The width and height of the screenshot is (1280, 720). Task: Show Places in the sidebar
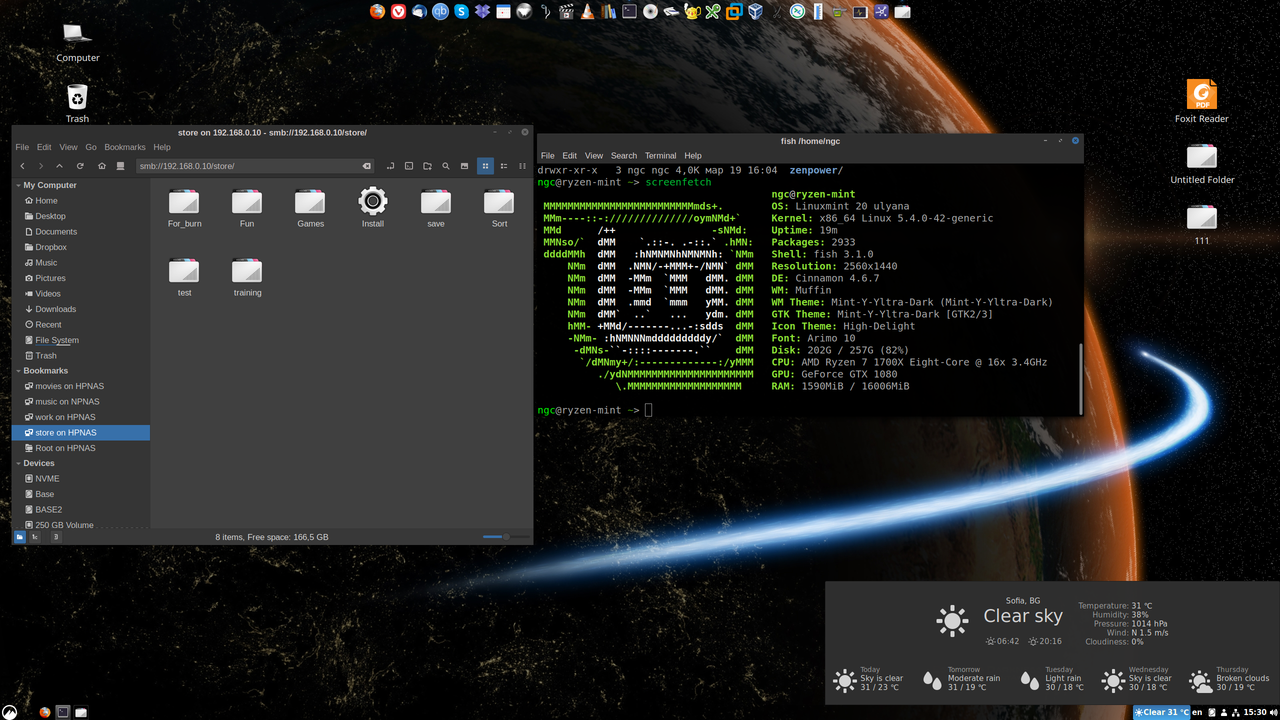click(x=20, y=537)
